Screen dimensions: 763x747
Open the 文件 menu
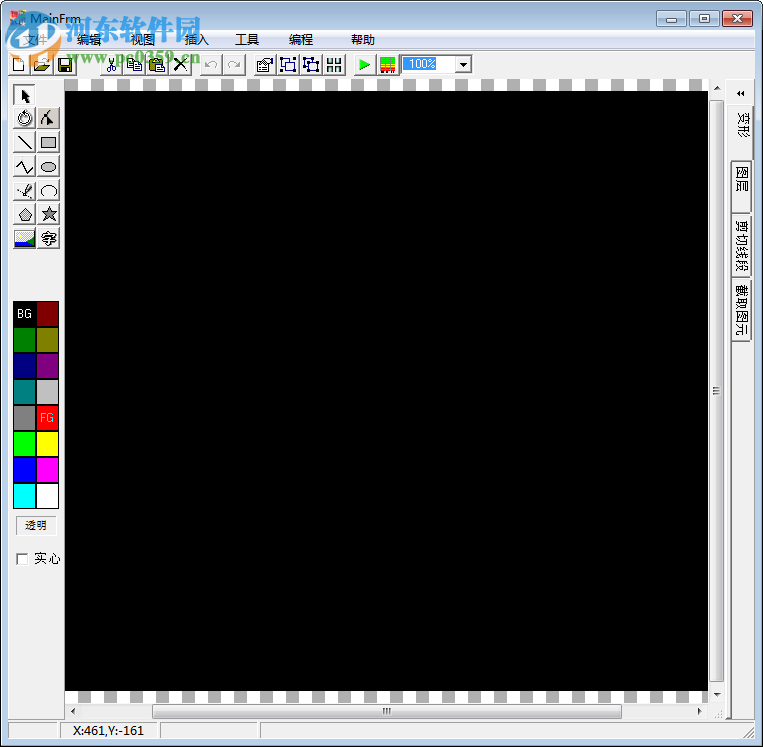pos(35,40)
